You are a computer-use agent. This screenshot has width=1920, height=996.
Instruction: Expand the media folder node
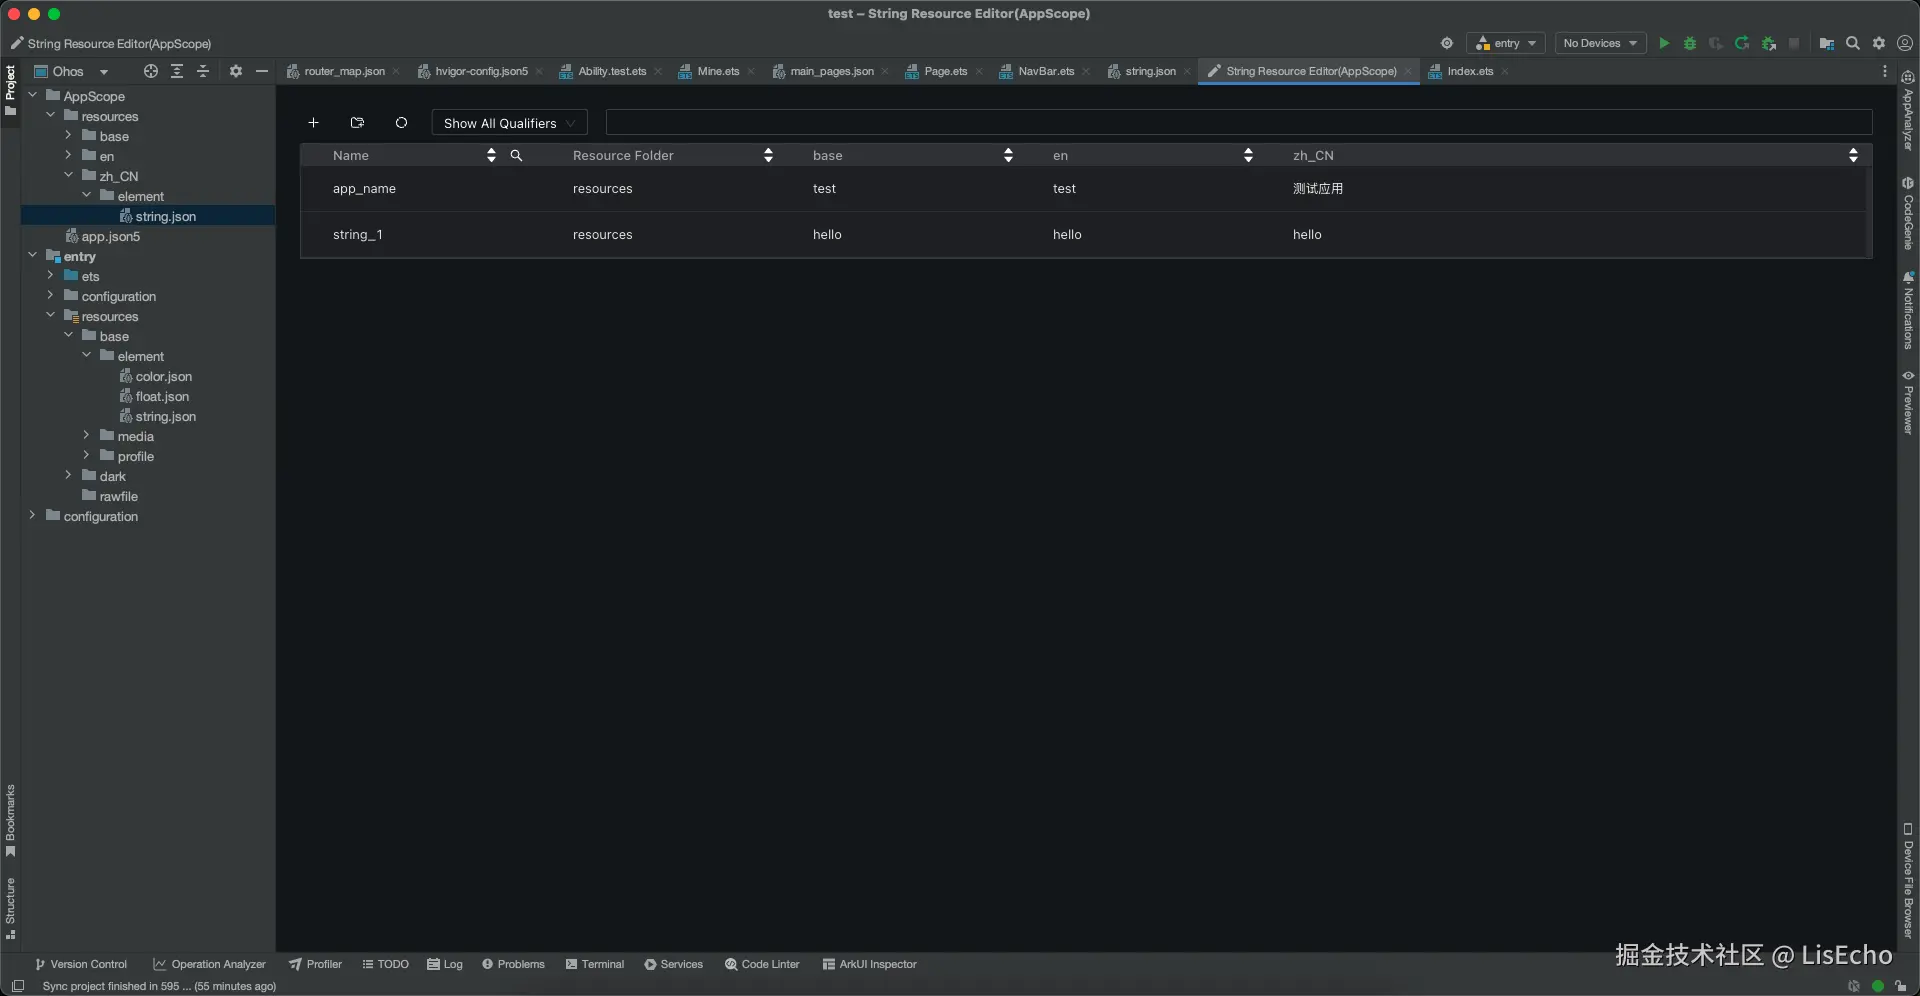click(x=87, y=436)
